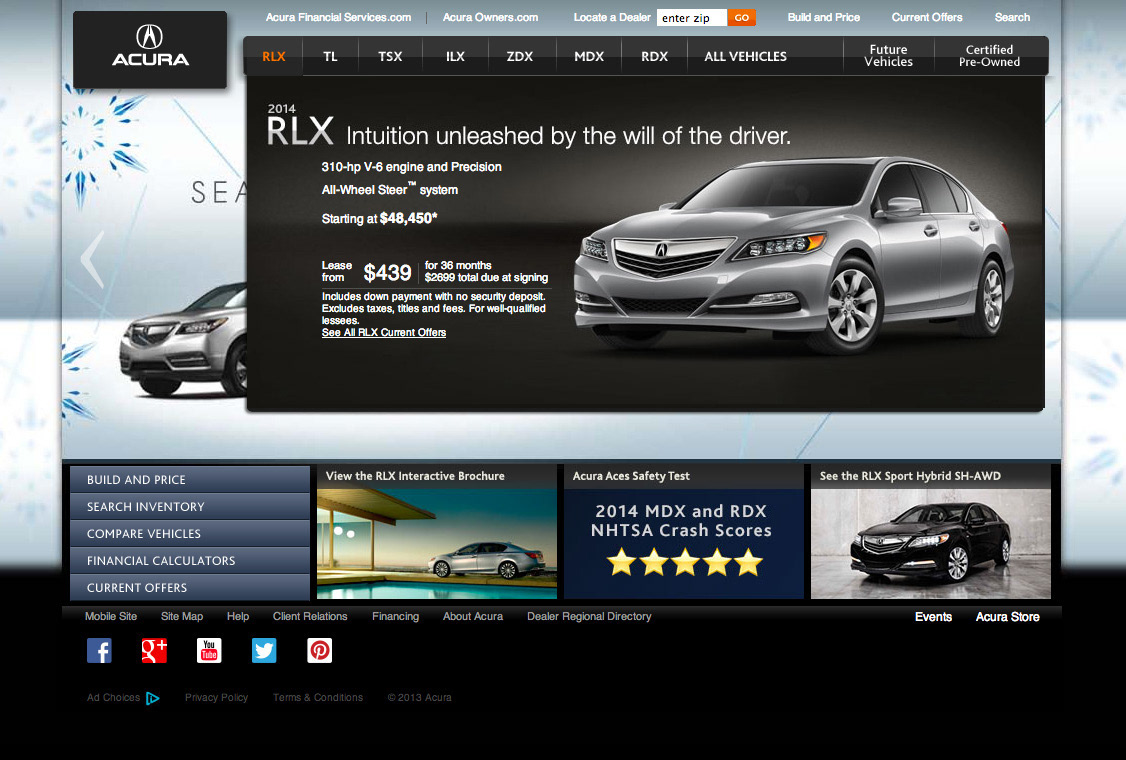Open the Pinterest icon

pyautogui.click(x=320, y=651)
